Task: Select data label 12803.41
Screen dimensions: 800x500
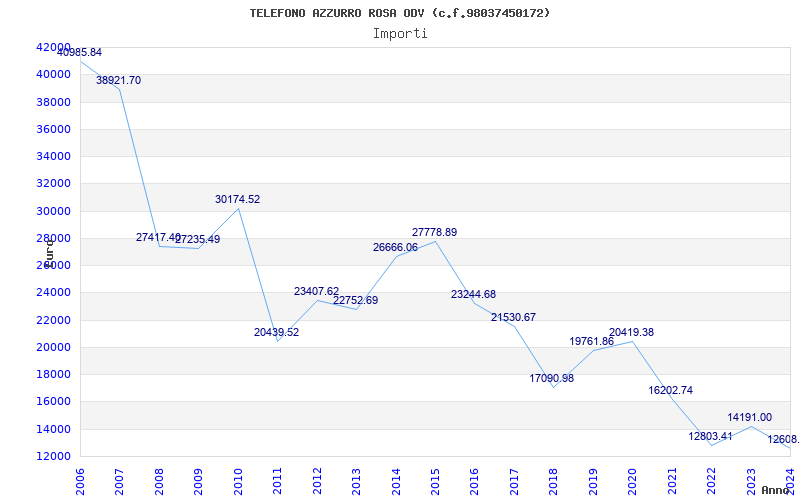Action: pyautogui.click(x=710, y=437)
